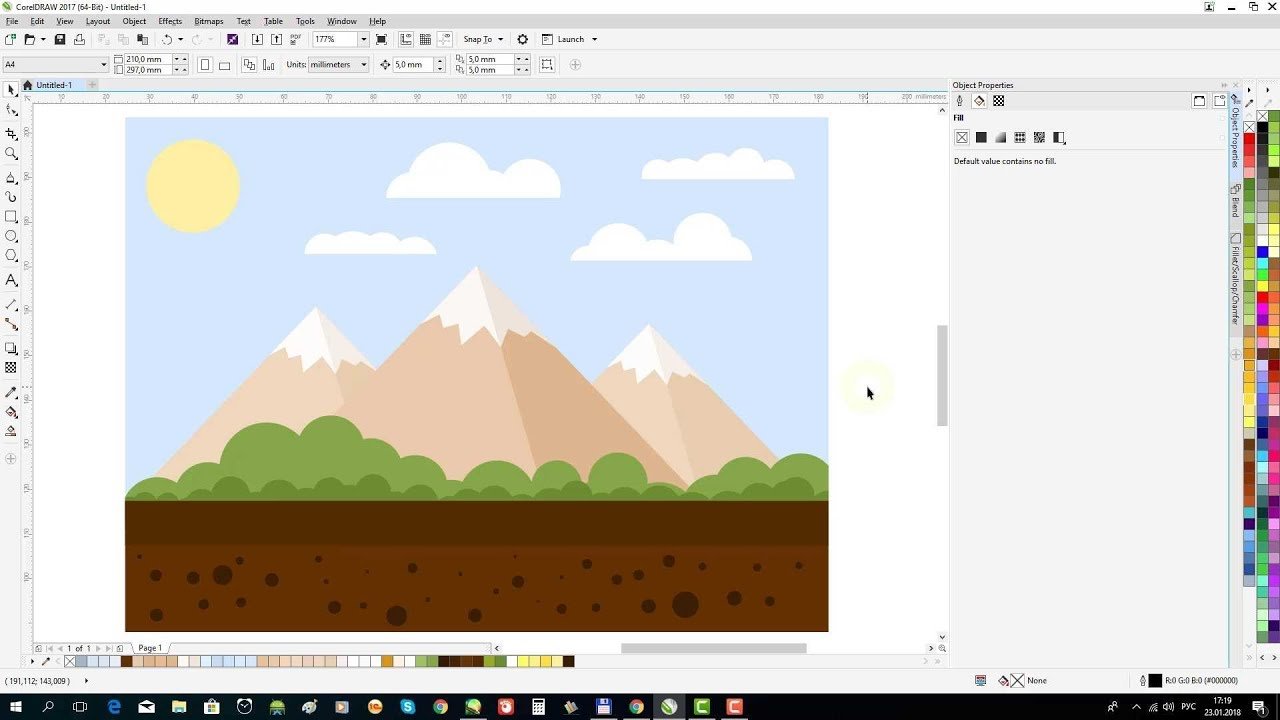Select the Rectangle tool

[x=11, y=217]
